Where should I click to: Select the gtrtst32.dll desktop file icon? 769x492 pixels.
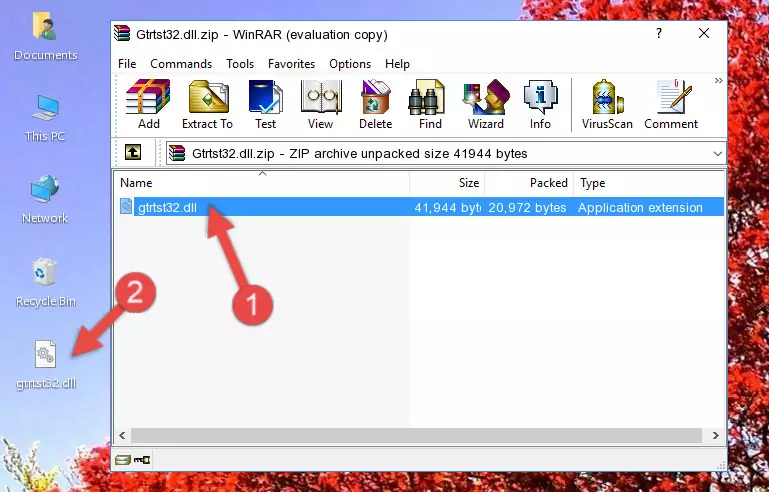coord(46,364)
